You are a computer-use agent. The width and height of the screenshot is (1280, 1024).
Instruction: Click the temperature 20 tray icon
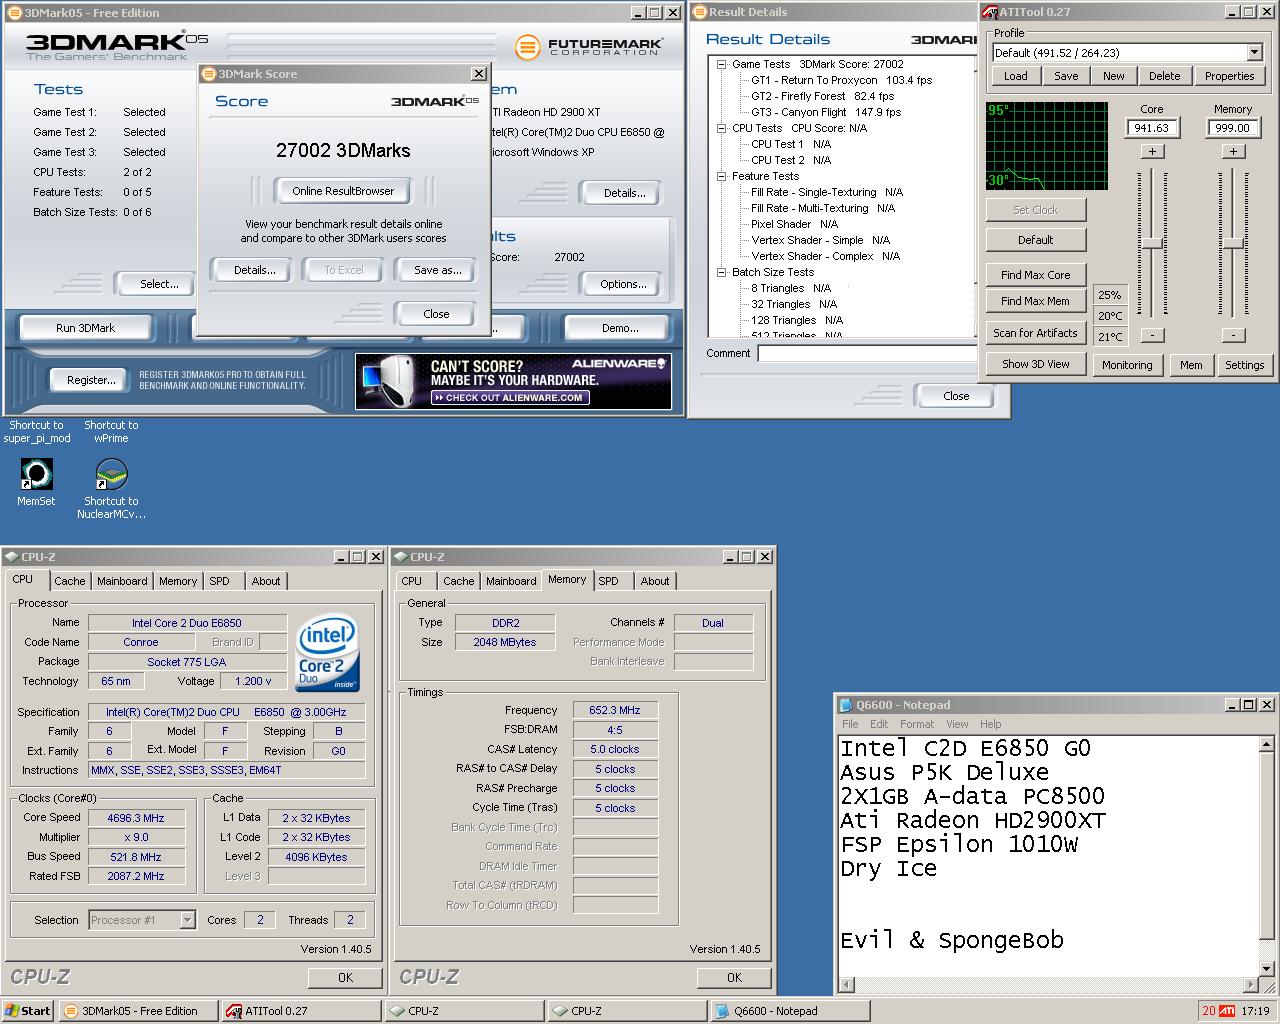1208,1011
